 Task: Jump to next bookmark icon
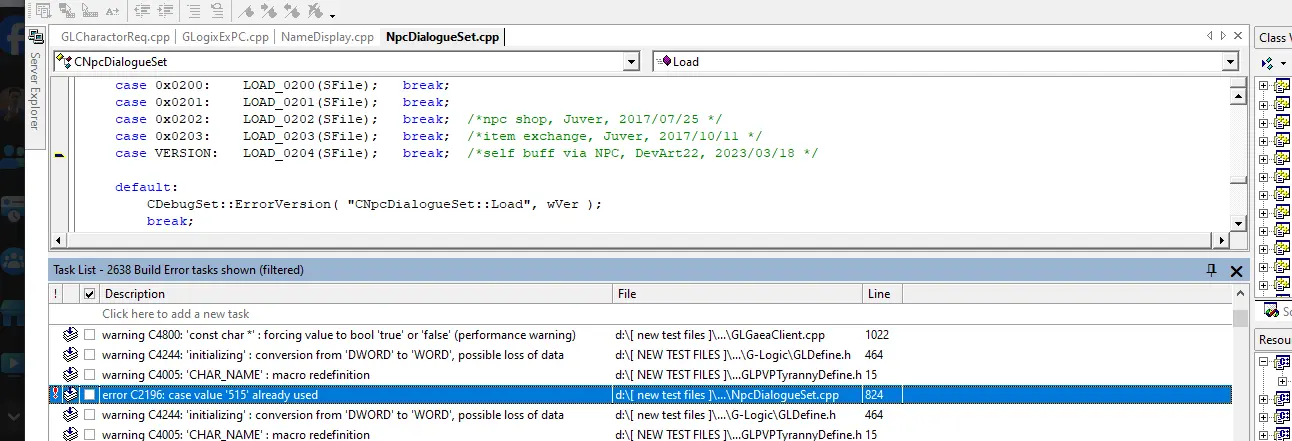269,11
